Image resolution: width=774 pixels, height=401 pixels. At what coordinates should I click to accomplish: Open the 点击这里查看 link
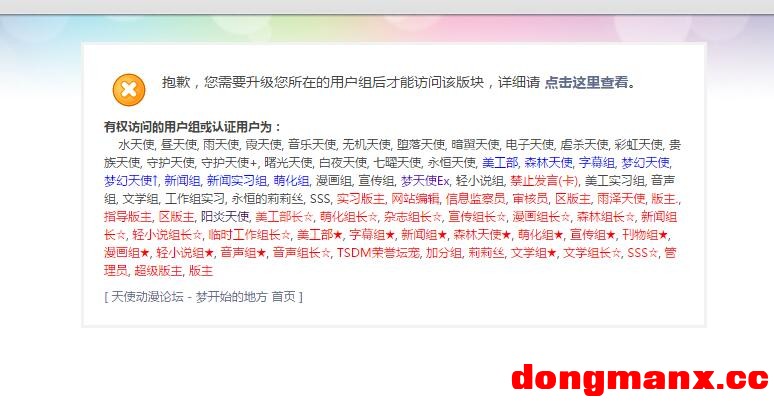[587, 82]
